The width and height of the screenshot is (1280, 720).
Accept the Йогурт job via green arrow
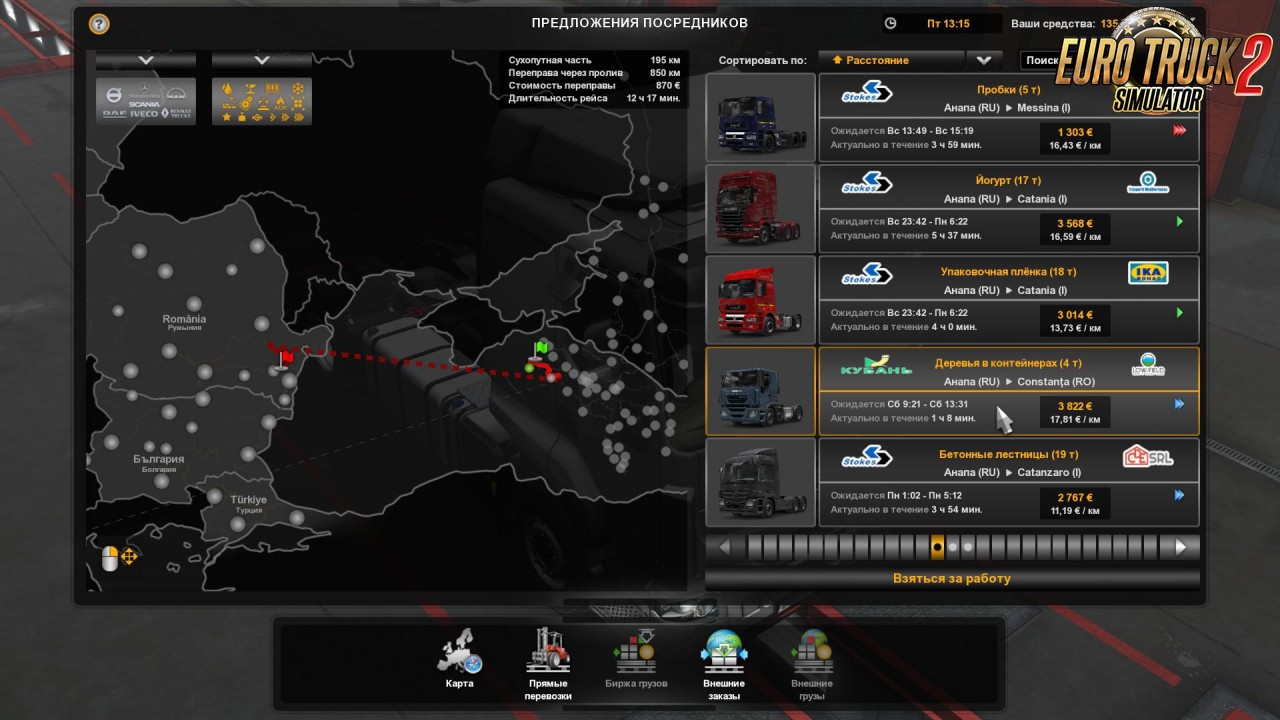pos(1180,223)
